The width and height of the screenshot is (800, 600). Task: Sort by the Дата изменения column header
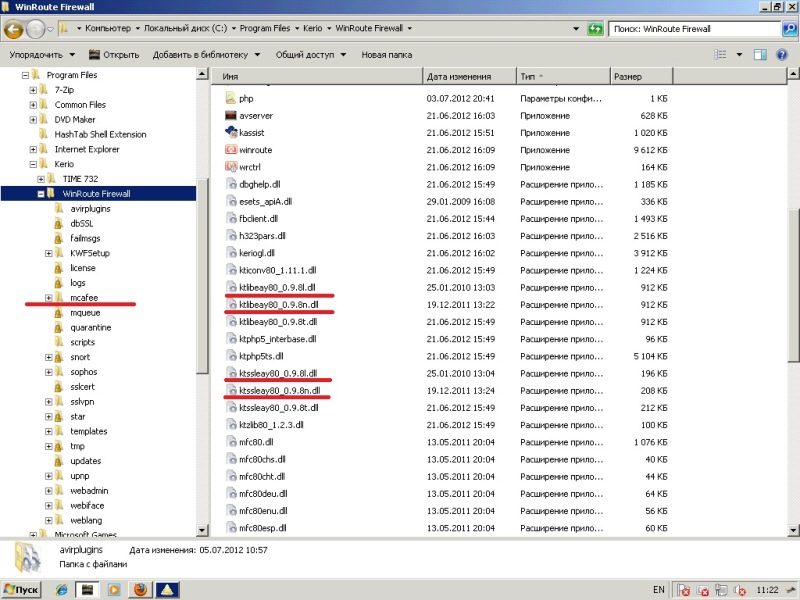click(x=459, y=76)
